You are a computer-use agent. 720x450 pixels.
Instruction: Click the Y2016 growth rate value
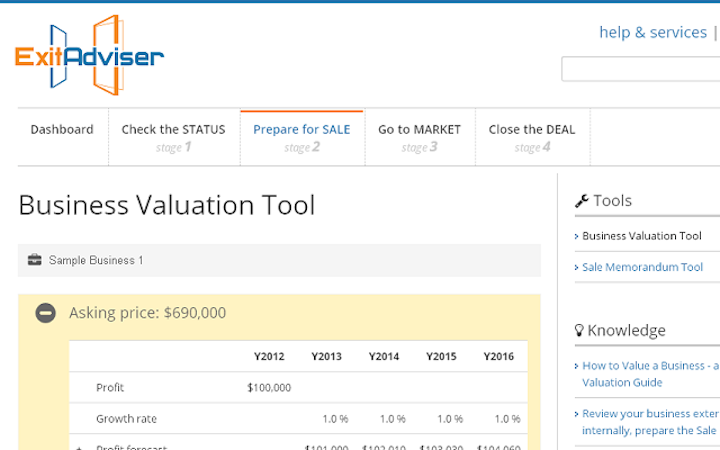click(x=506, y=419)
